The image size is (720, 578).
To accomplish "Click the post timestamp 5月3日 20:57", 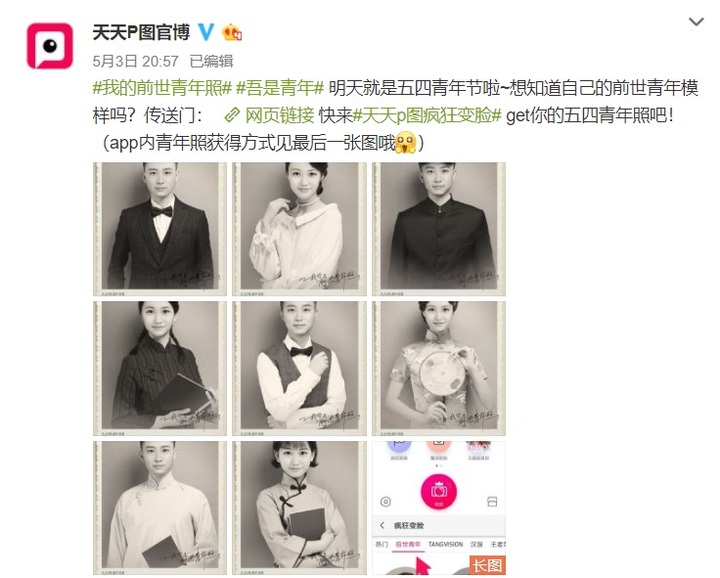I will tap(135, 61).
